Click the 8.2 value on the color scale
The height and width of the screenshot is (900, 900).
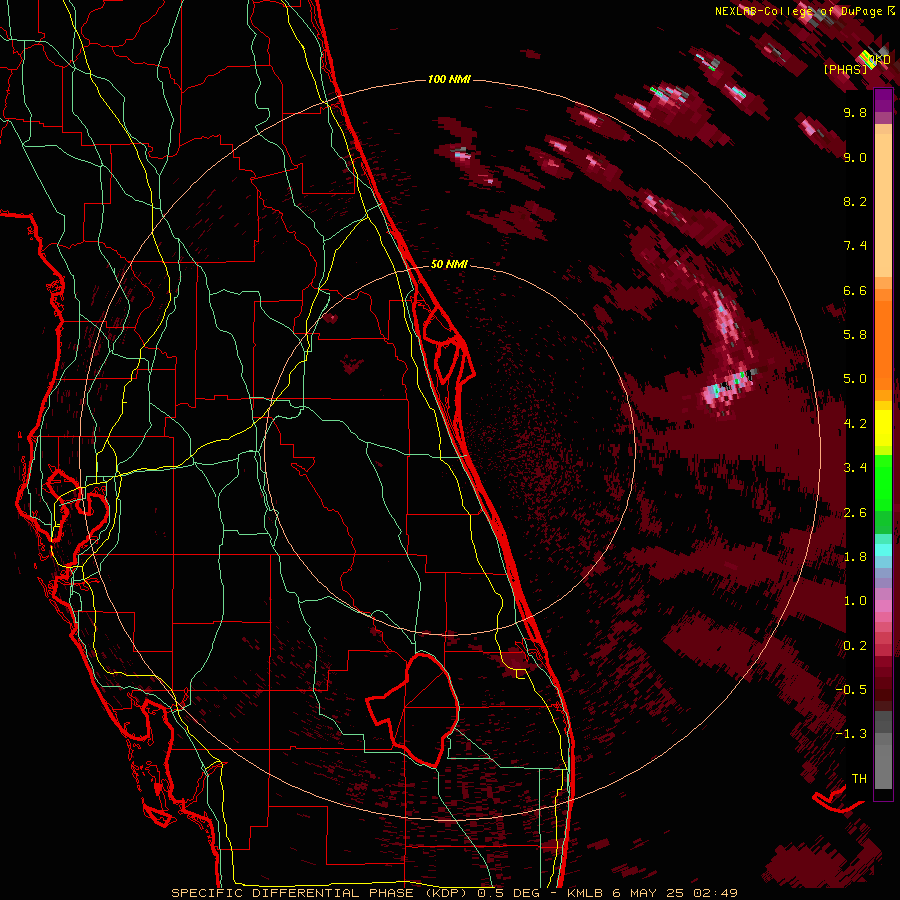[855, 201]
